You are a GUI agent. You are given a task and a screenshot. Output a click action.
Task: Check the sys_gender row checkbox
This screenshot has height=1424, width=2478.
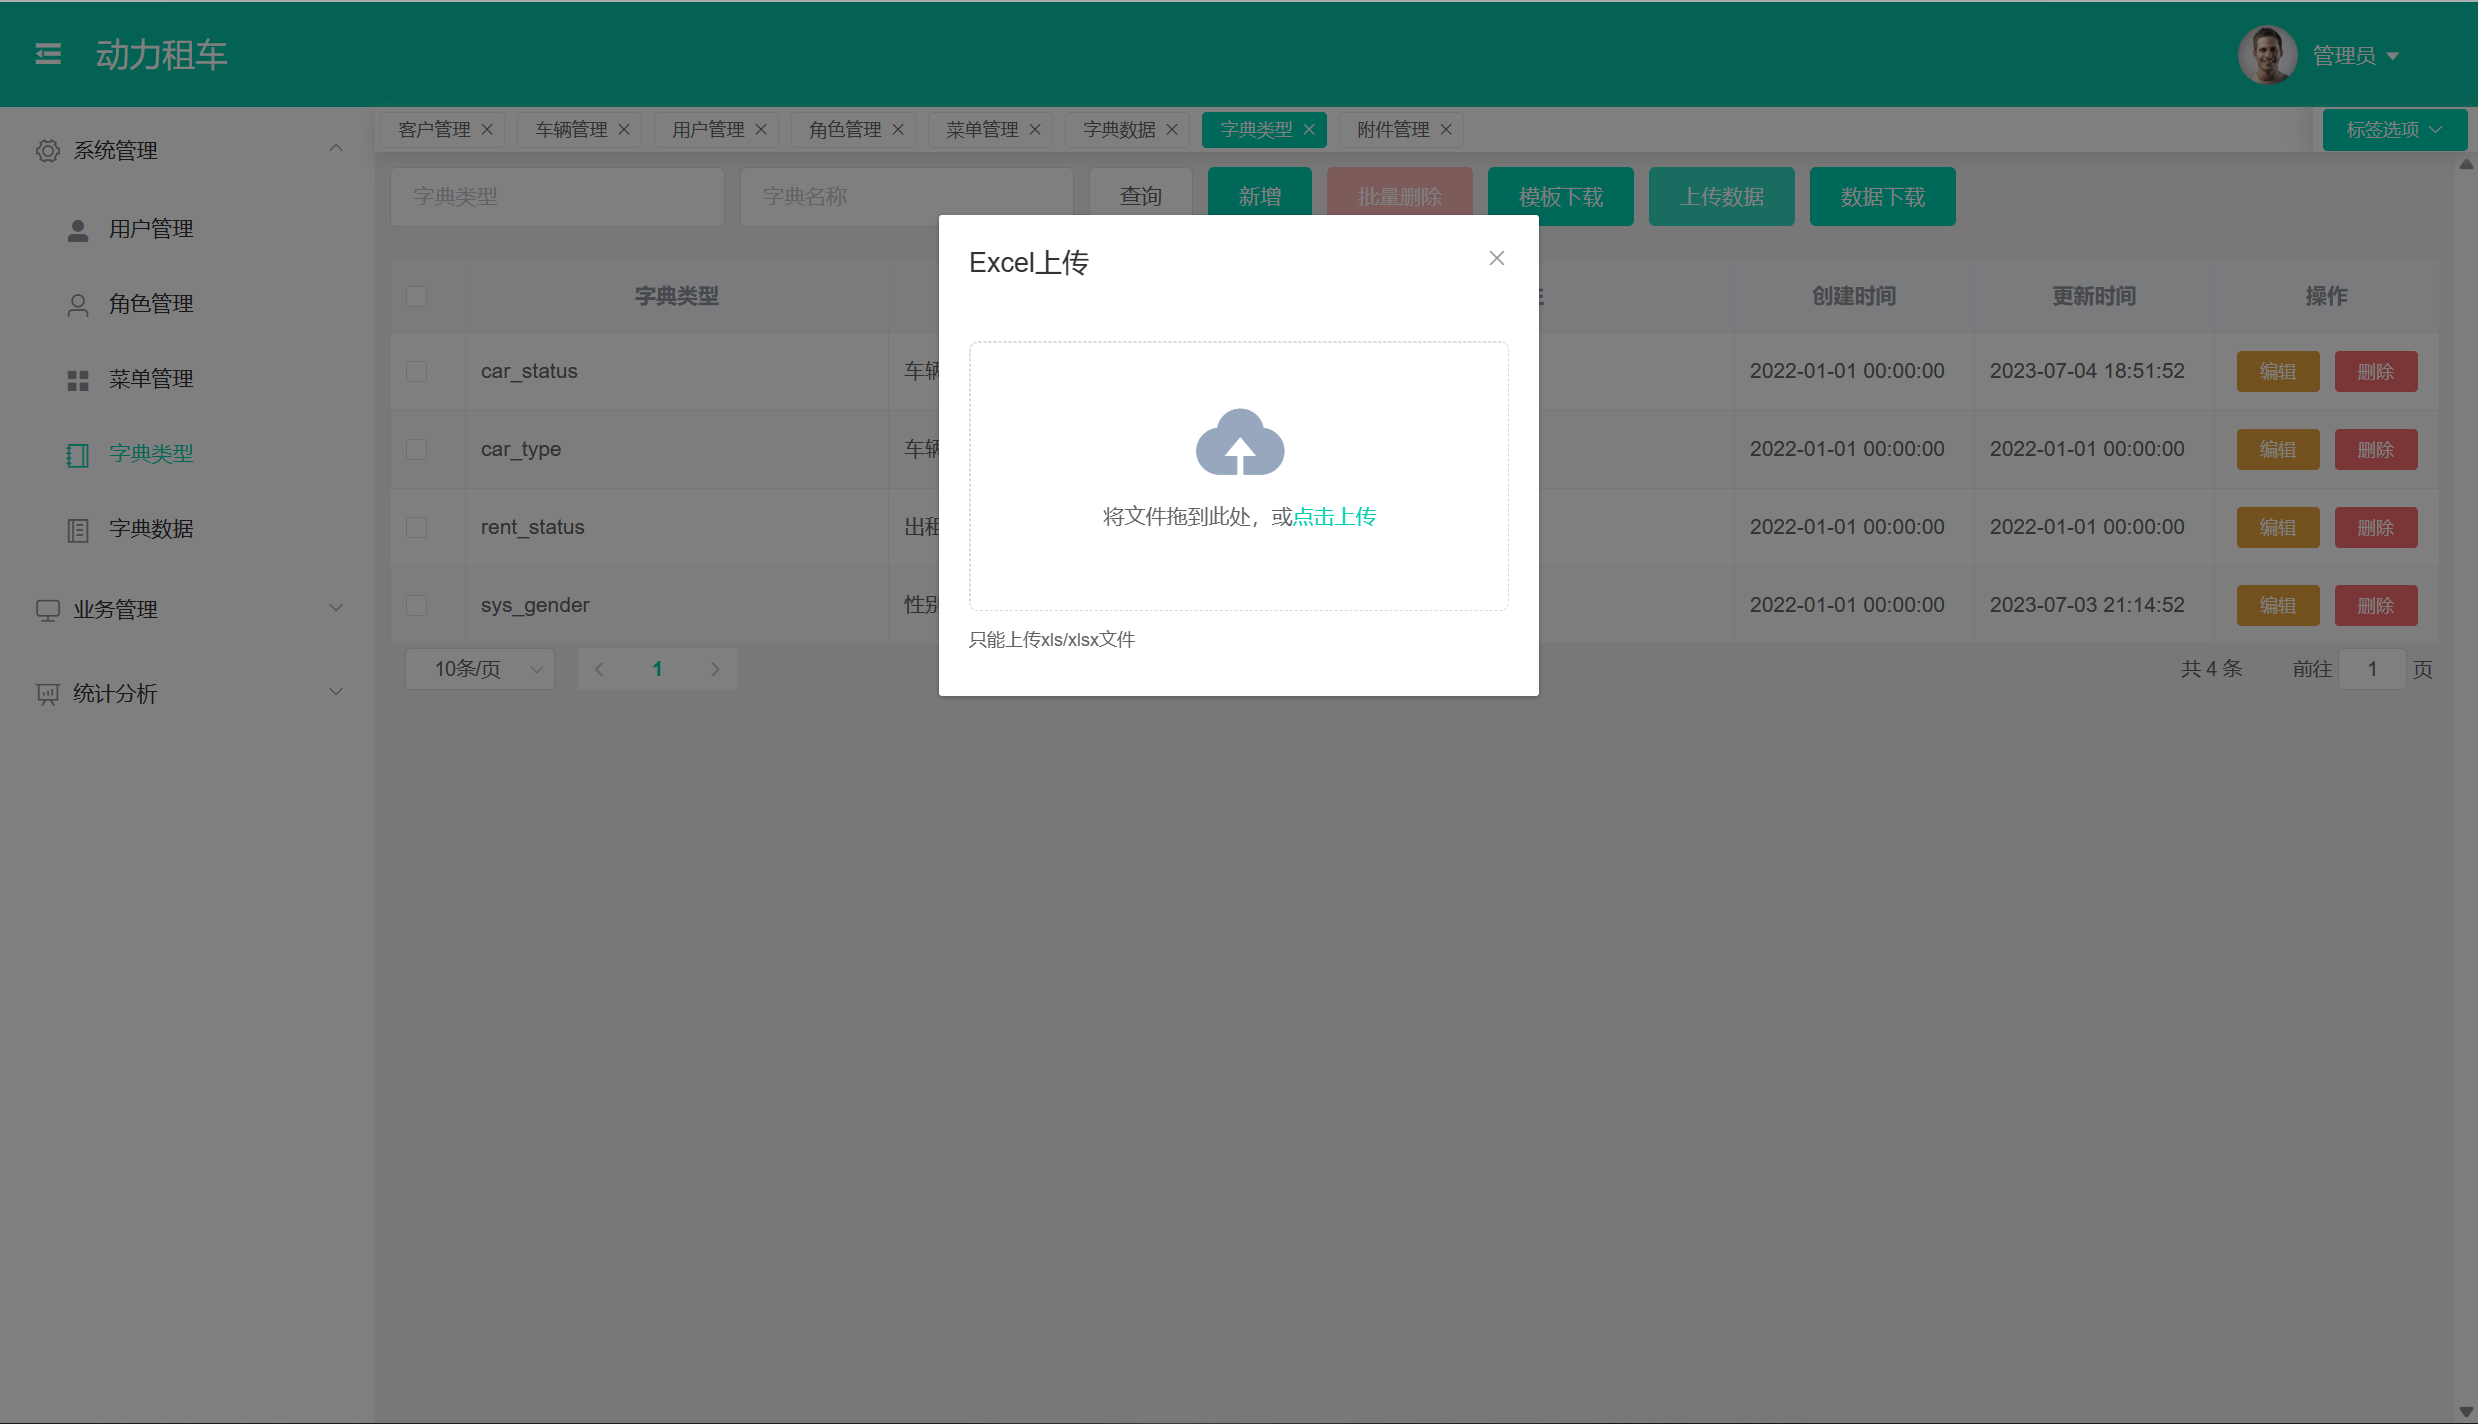[417, 606]
